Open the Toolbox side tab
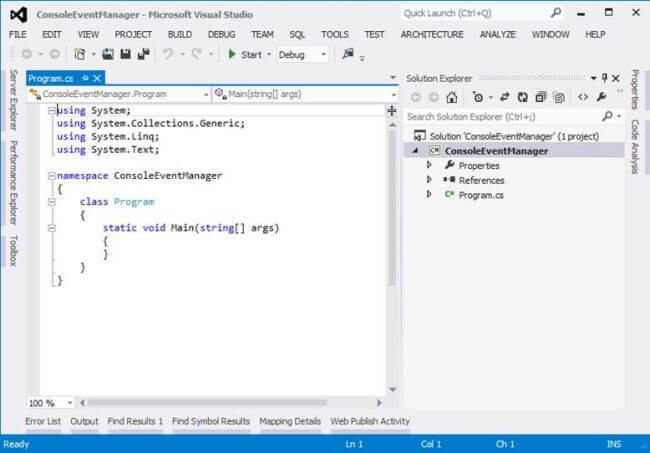 pyautogui.click(x=13, y=250)
